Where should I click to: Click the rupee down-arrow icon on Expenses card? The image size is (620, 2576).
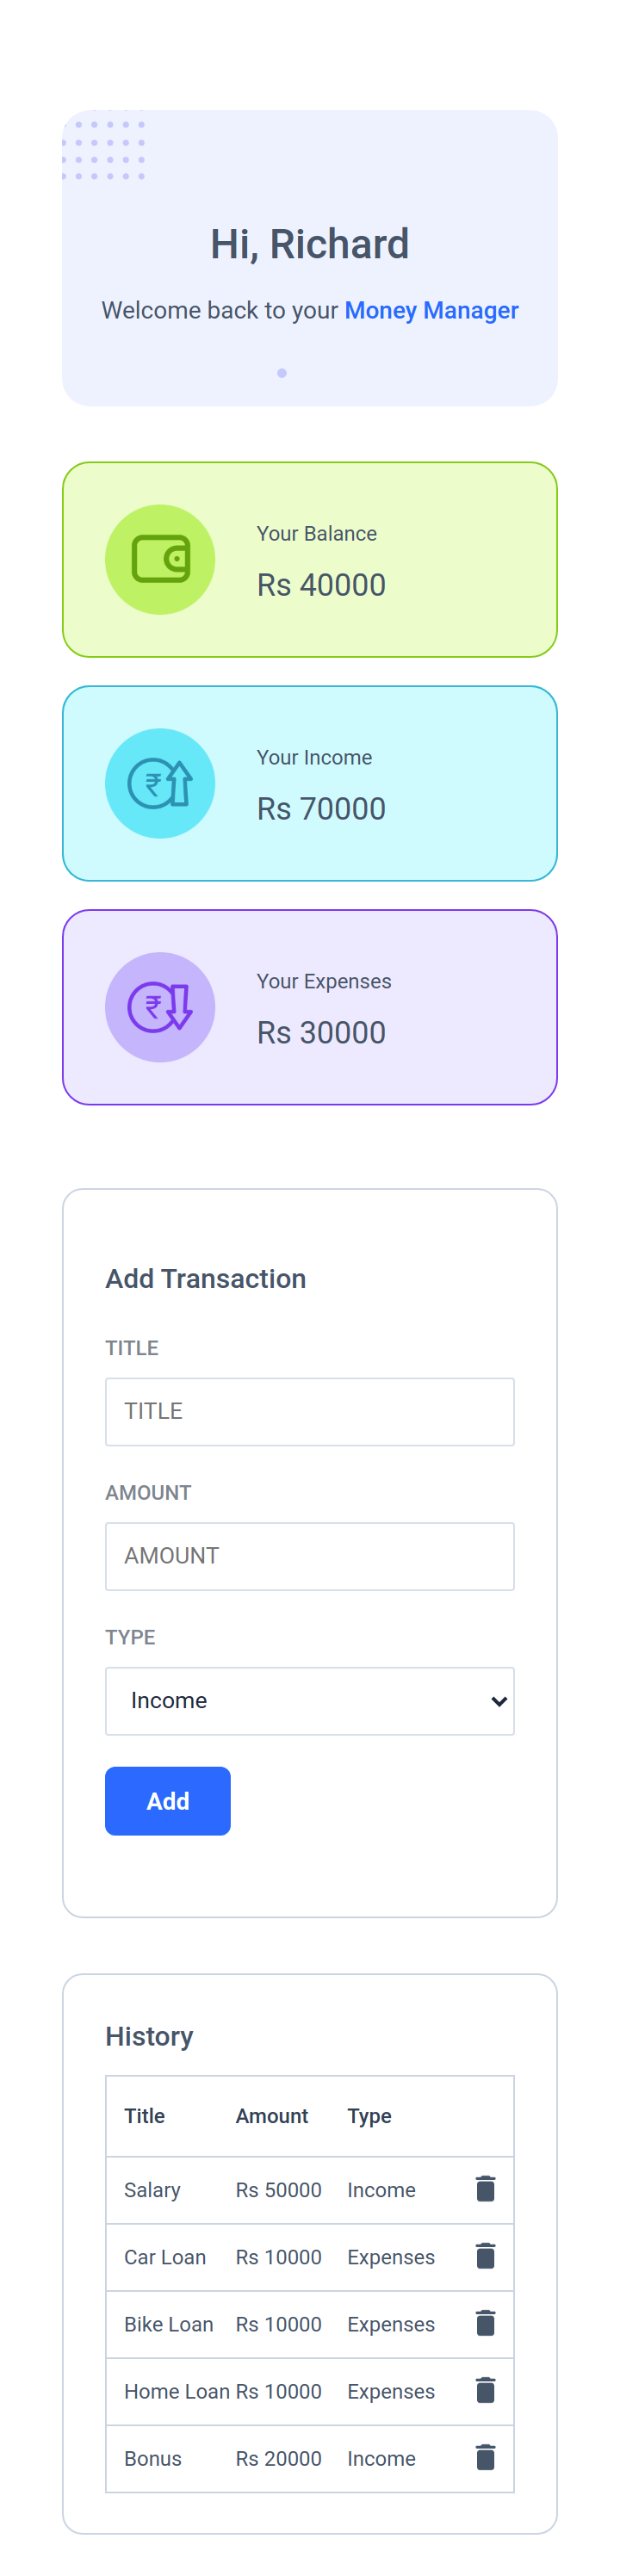coord(160,1007)
